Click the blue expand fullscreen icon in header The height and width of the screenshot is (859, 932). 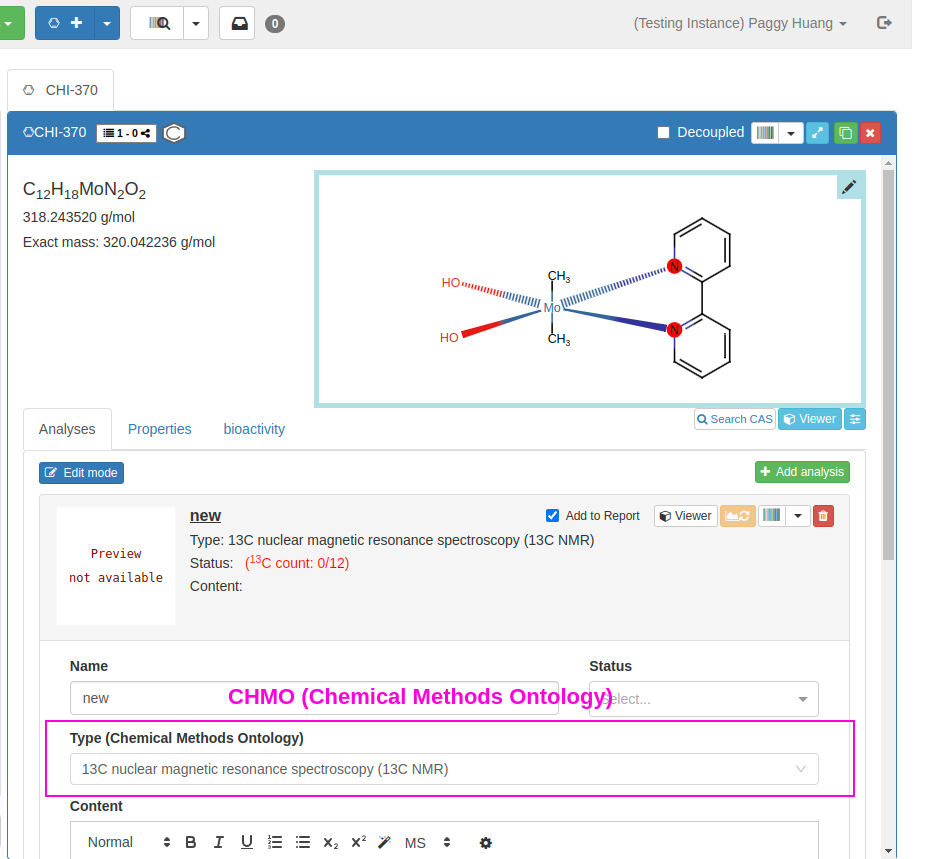coord(817,133)
